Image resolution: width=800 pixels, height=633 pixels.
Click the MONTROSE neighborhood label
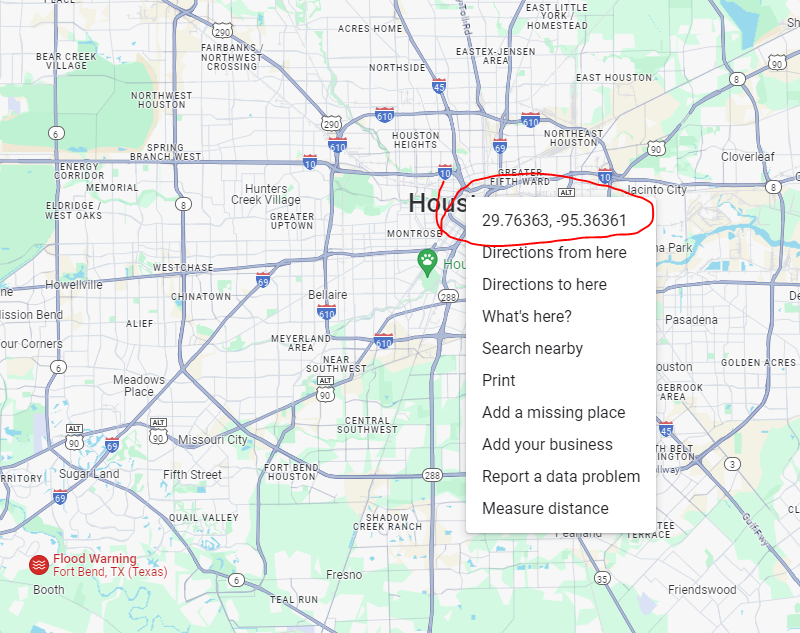click(414, 234)
